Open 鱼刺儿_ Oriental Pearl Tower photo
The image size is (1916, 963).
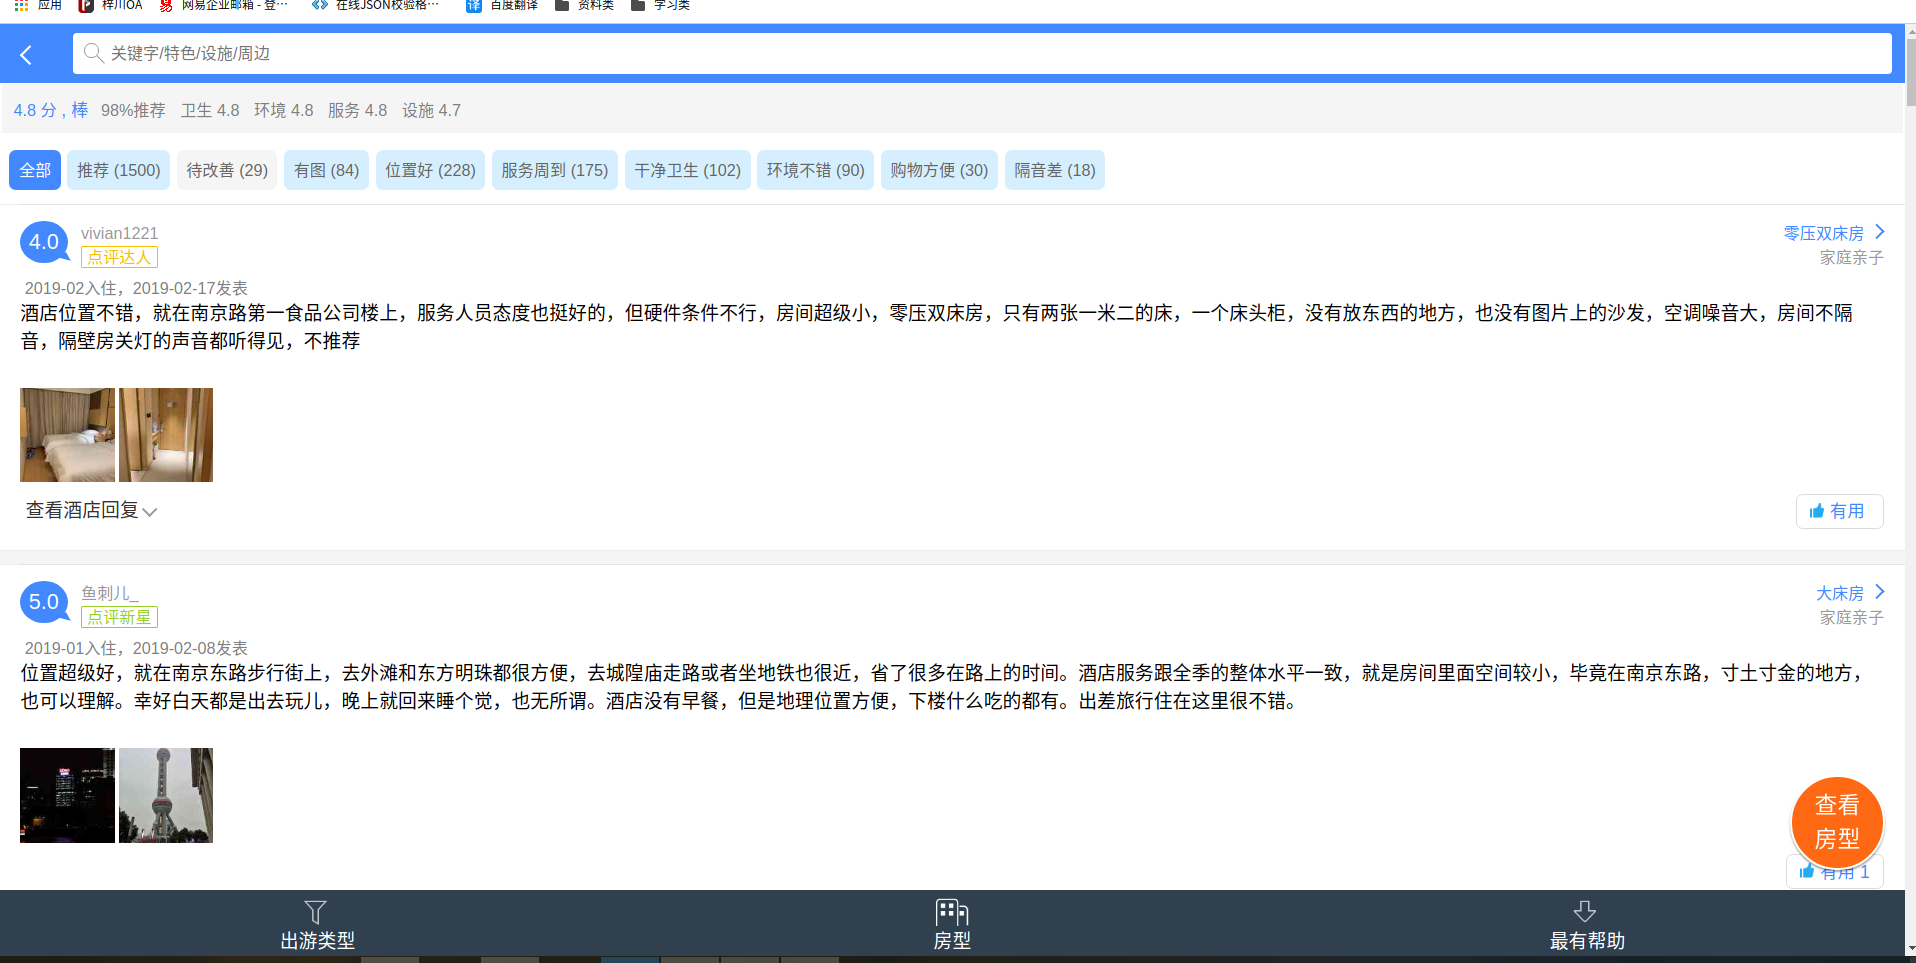(x=166, y=795)
